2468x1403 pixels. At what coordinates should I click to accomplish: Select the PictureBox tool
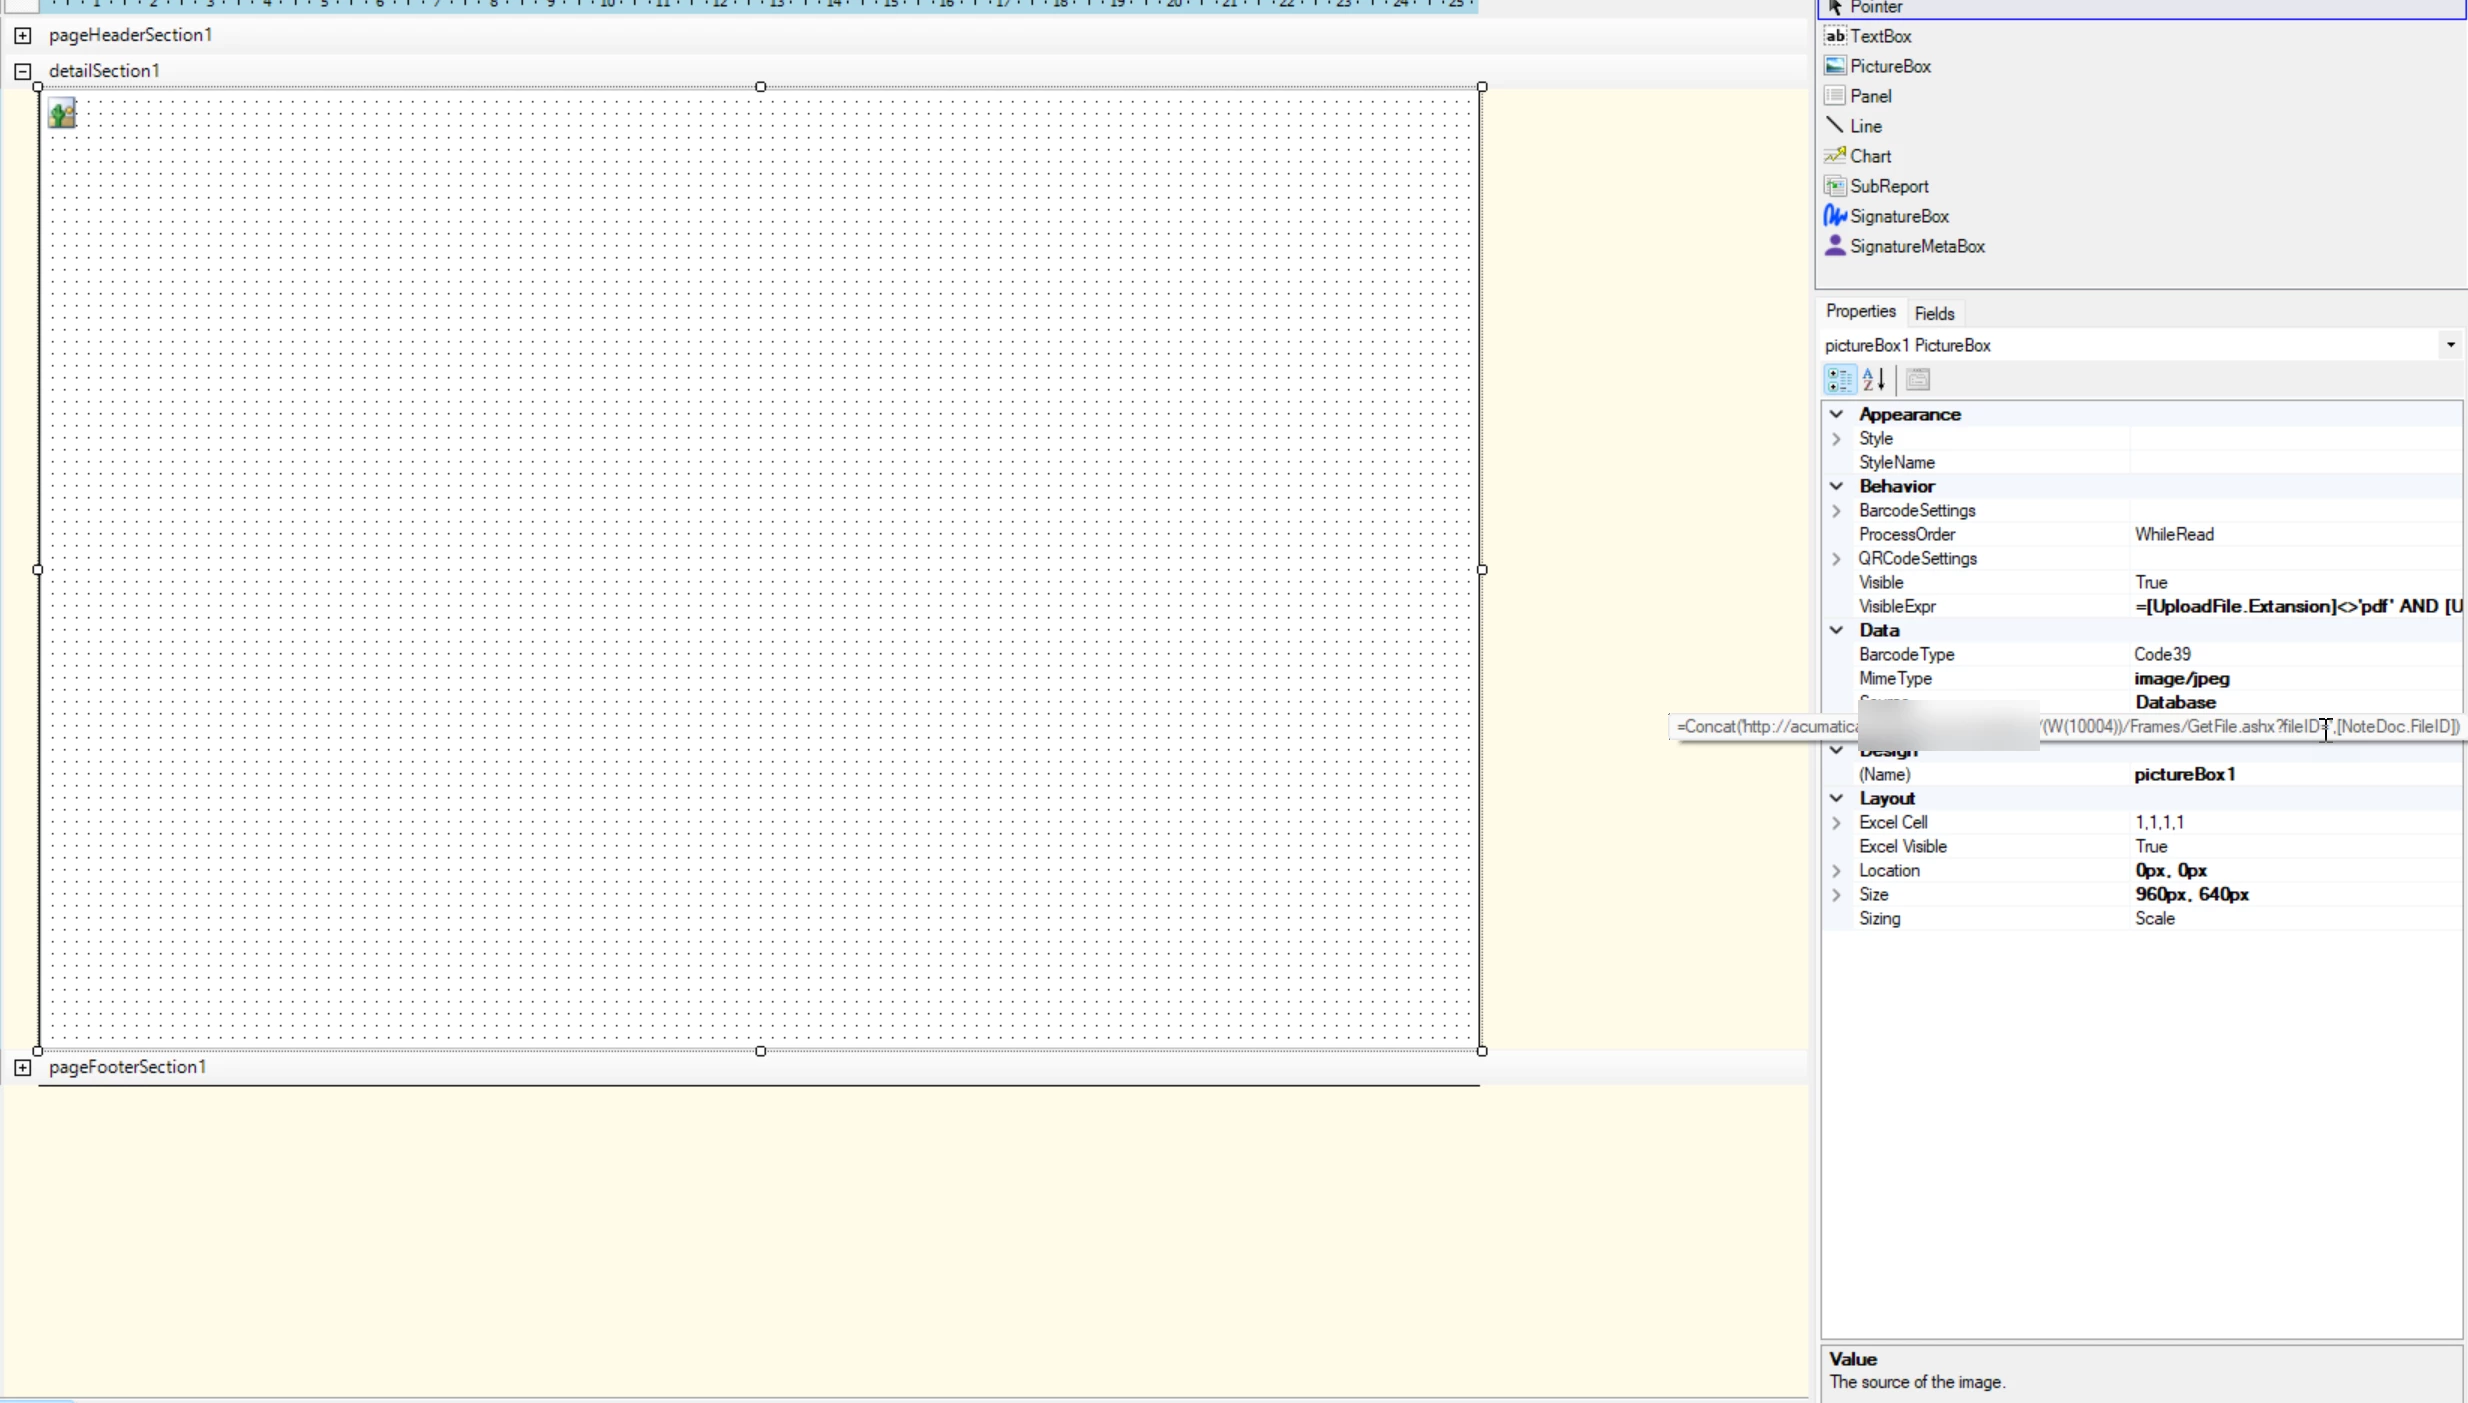click(1889, 66)
